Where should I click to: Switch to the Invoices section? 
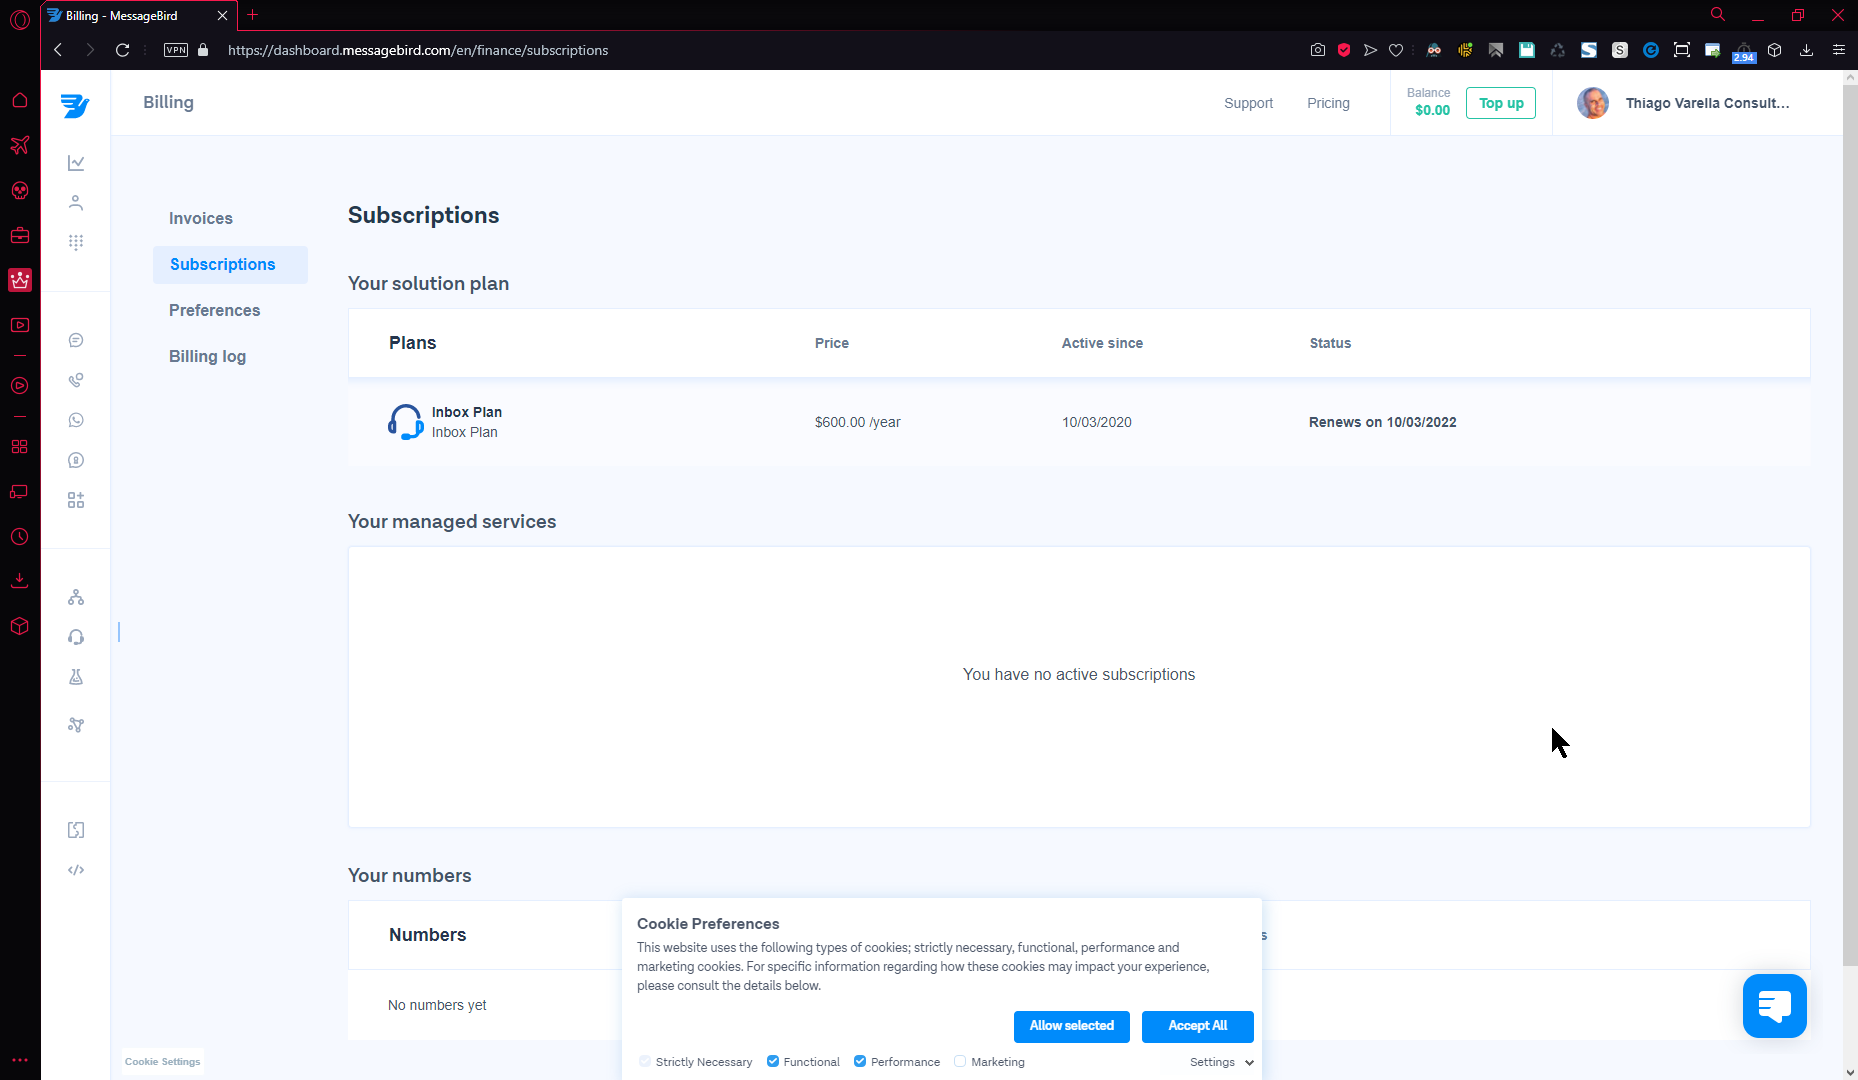(201, 218)
